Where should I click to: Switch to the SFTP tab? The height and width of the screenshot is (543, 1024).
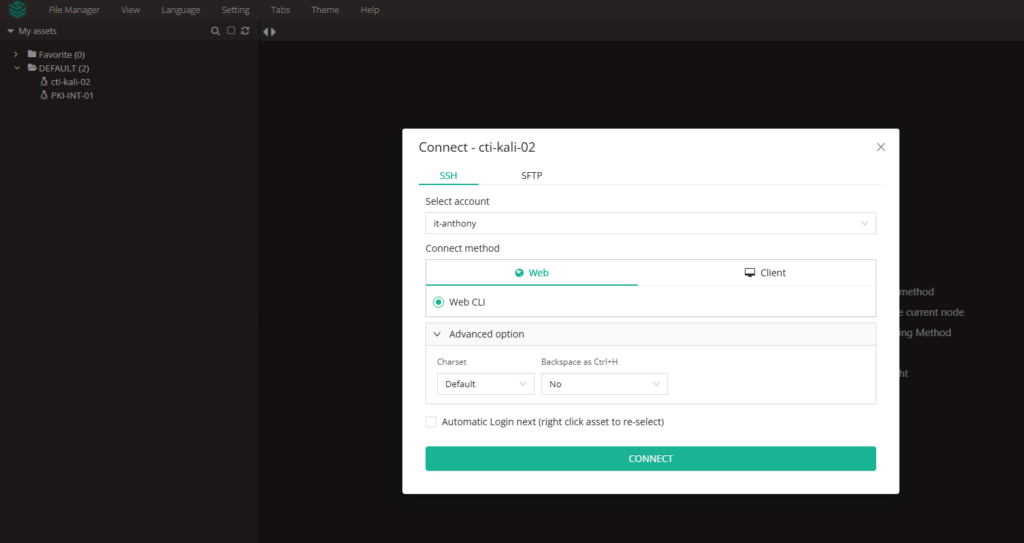click(532, 176)
